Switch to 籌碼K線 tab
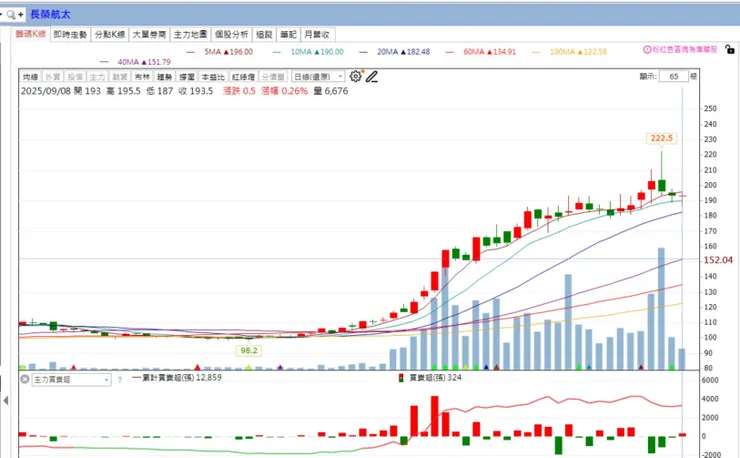 coord(31,34)
